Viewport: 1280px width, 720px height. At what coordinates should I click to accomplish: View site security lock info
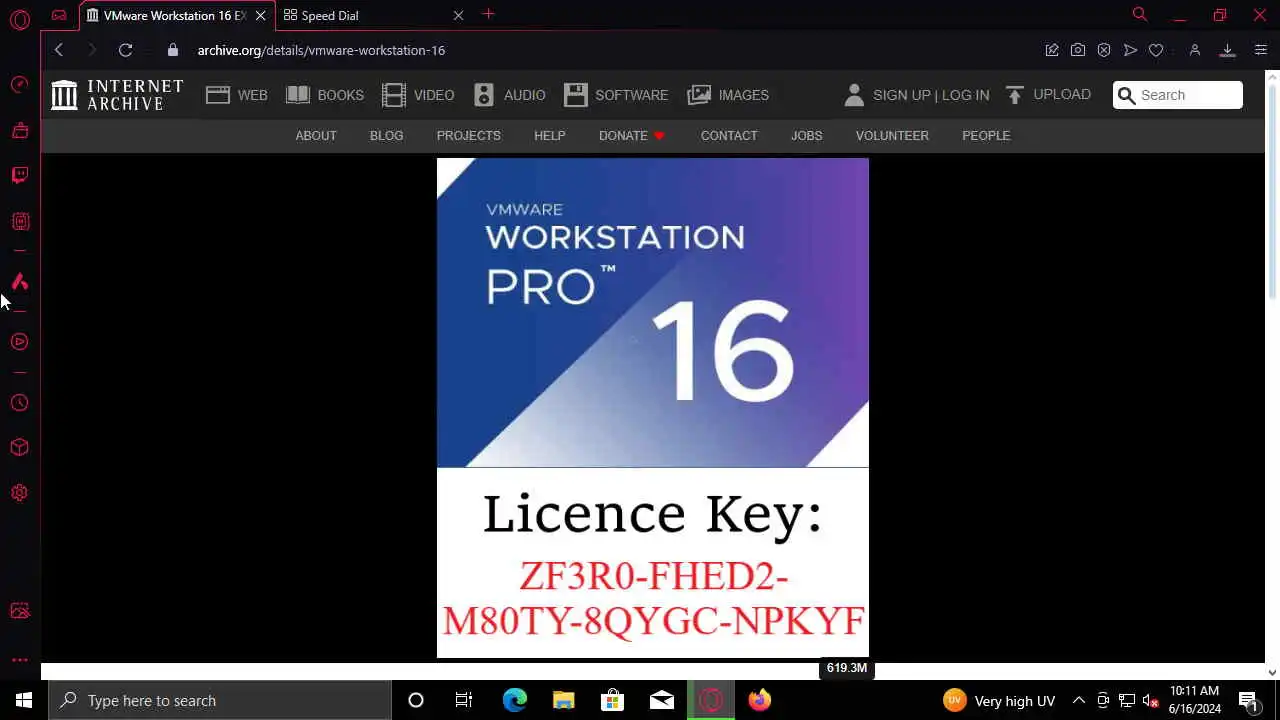pos(173,50)
